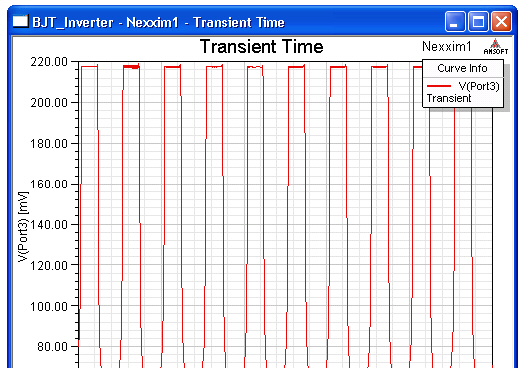Click the Transient label in legend

tap(449, 98)
